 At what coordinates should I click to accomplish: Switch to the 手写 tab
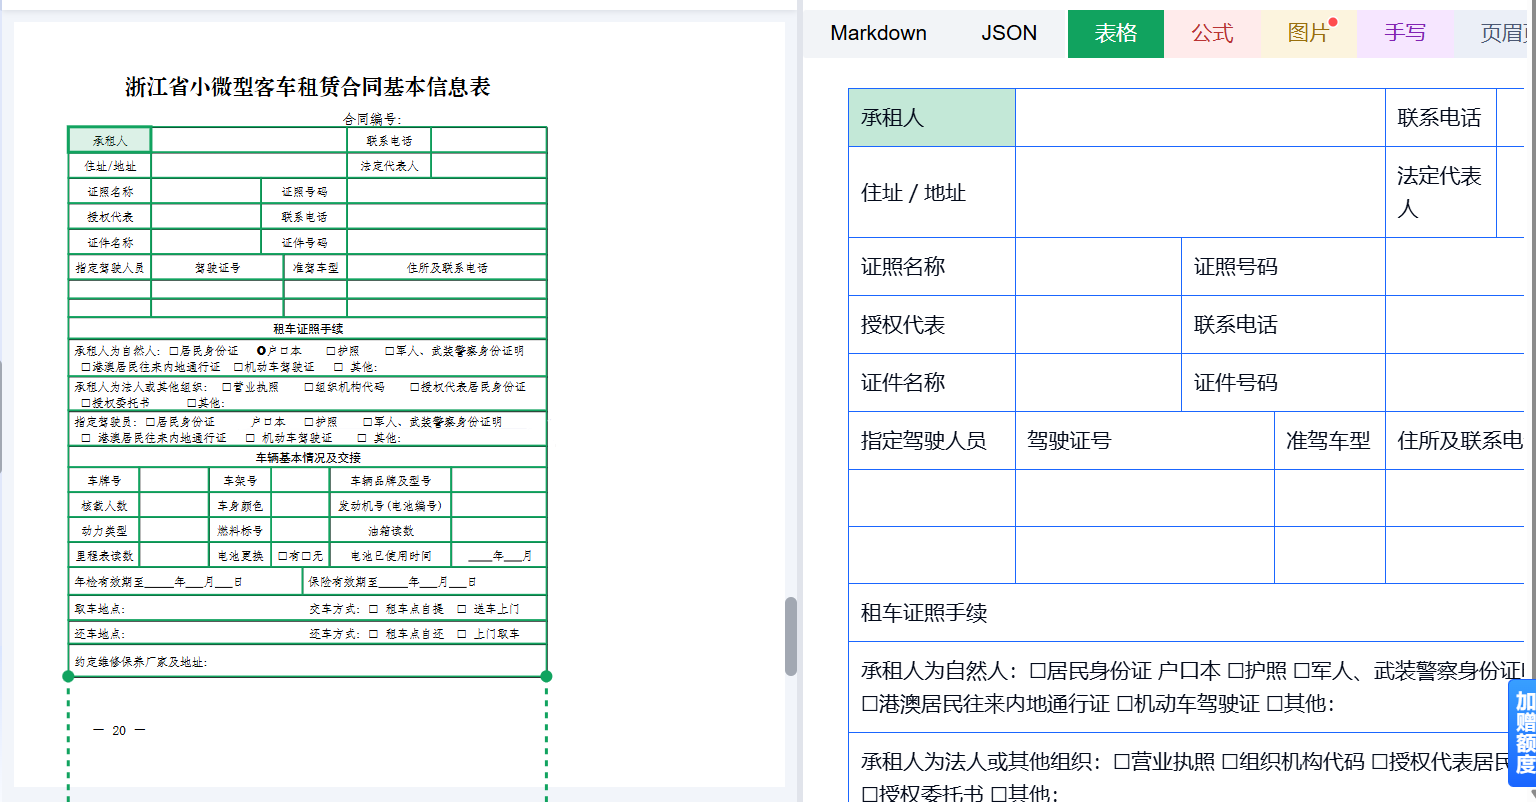[x=1405, y=33]
